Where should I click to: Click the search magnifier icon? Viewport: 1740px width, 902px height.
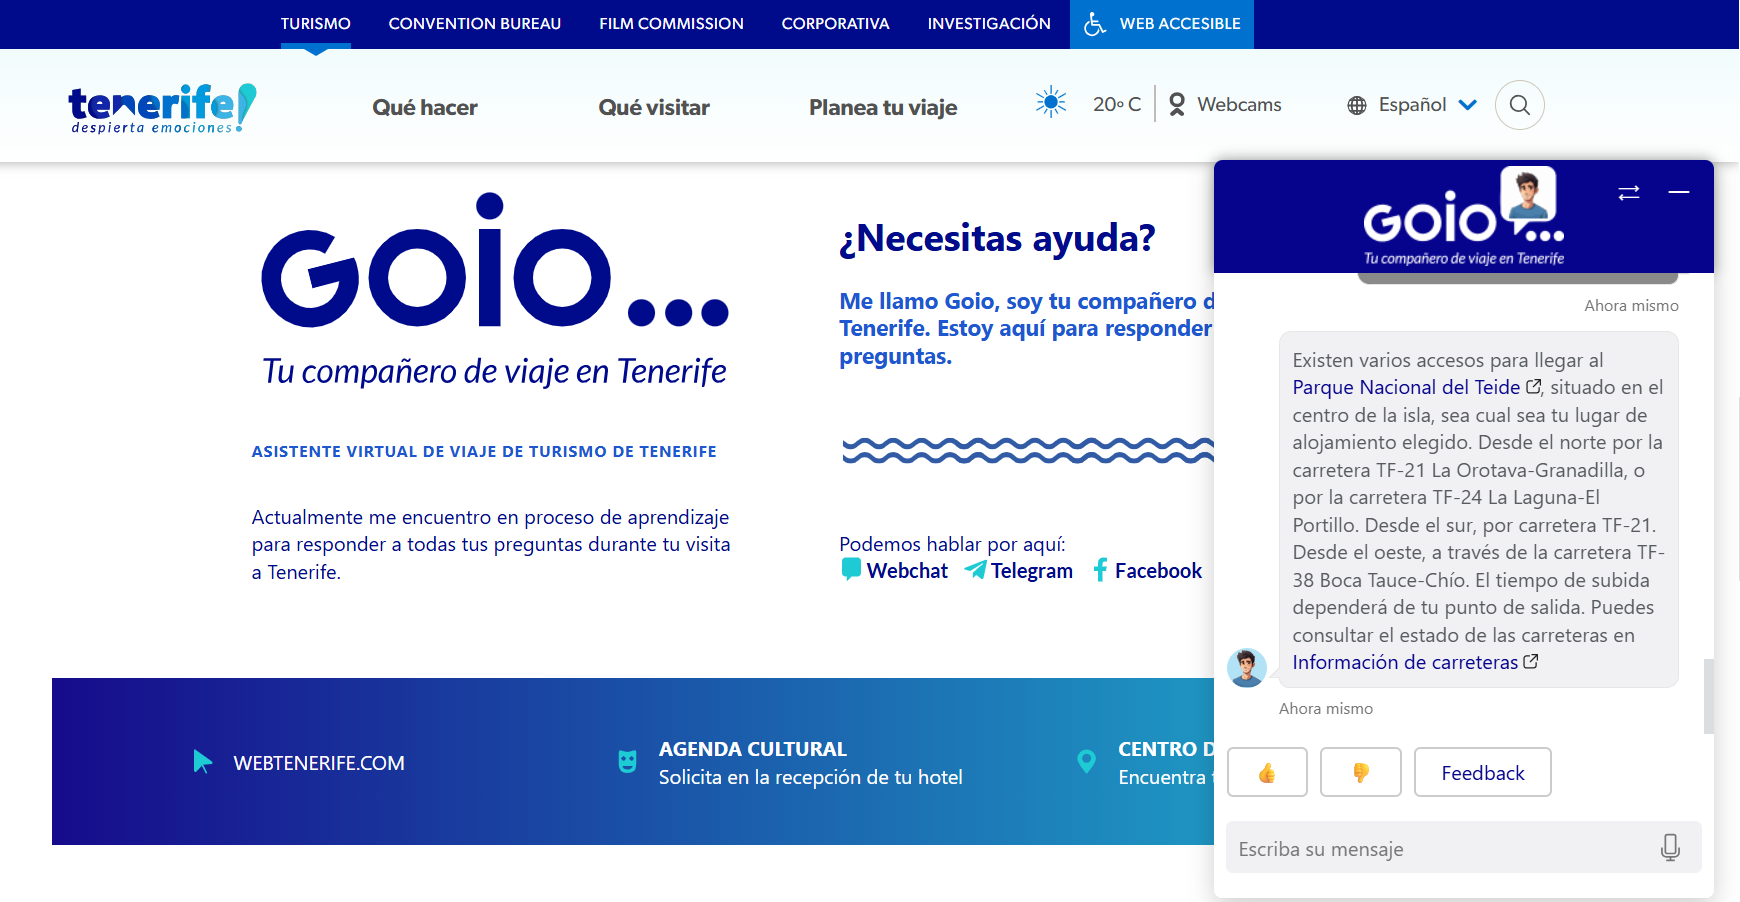1519,105
